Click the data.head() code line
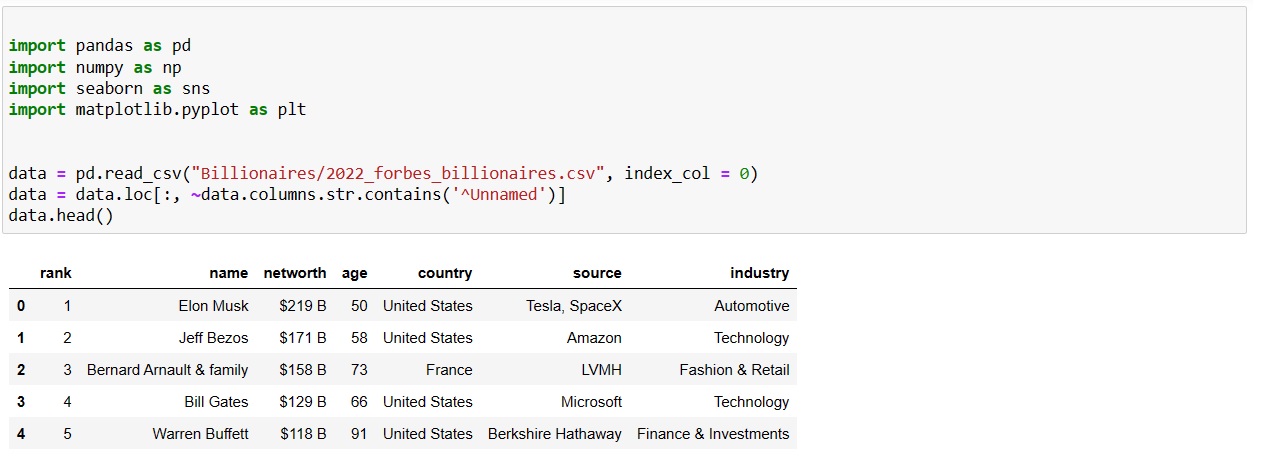1262x458 pixels. (61, 216)
